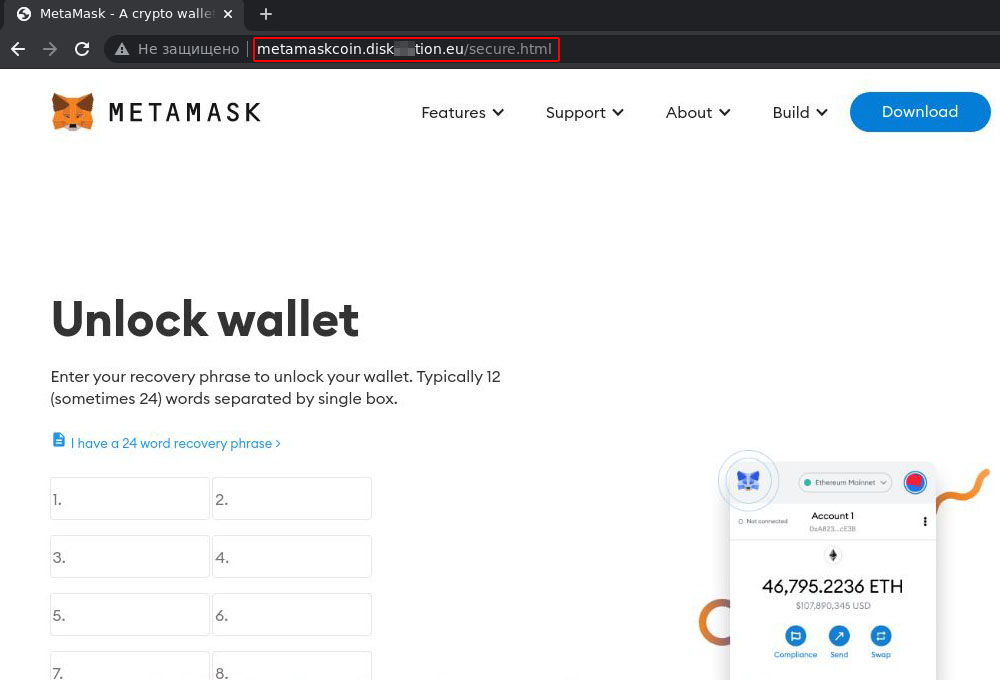The height and width of the screenshot is (680, 1000).
Task: Open 'I have a 24 word recovery phrase' link
Action: point(175,443)
